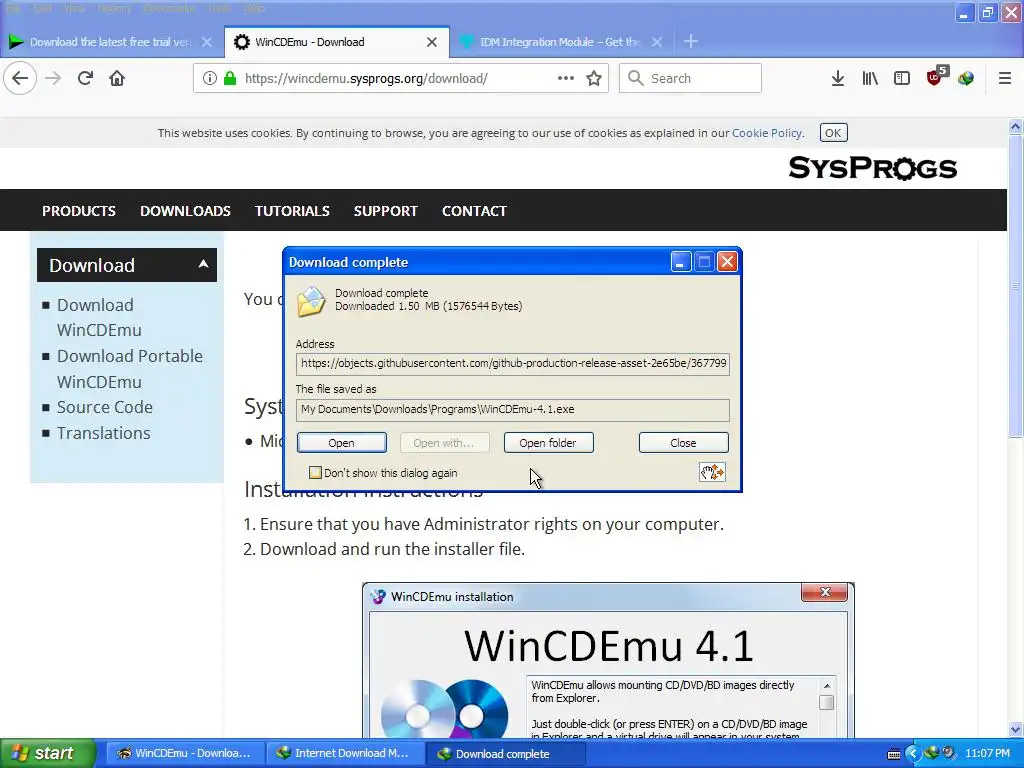Click the tray keyboard icon
Screen dimensions: 1024x768
click(x=894, y=754)
